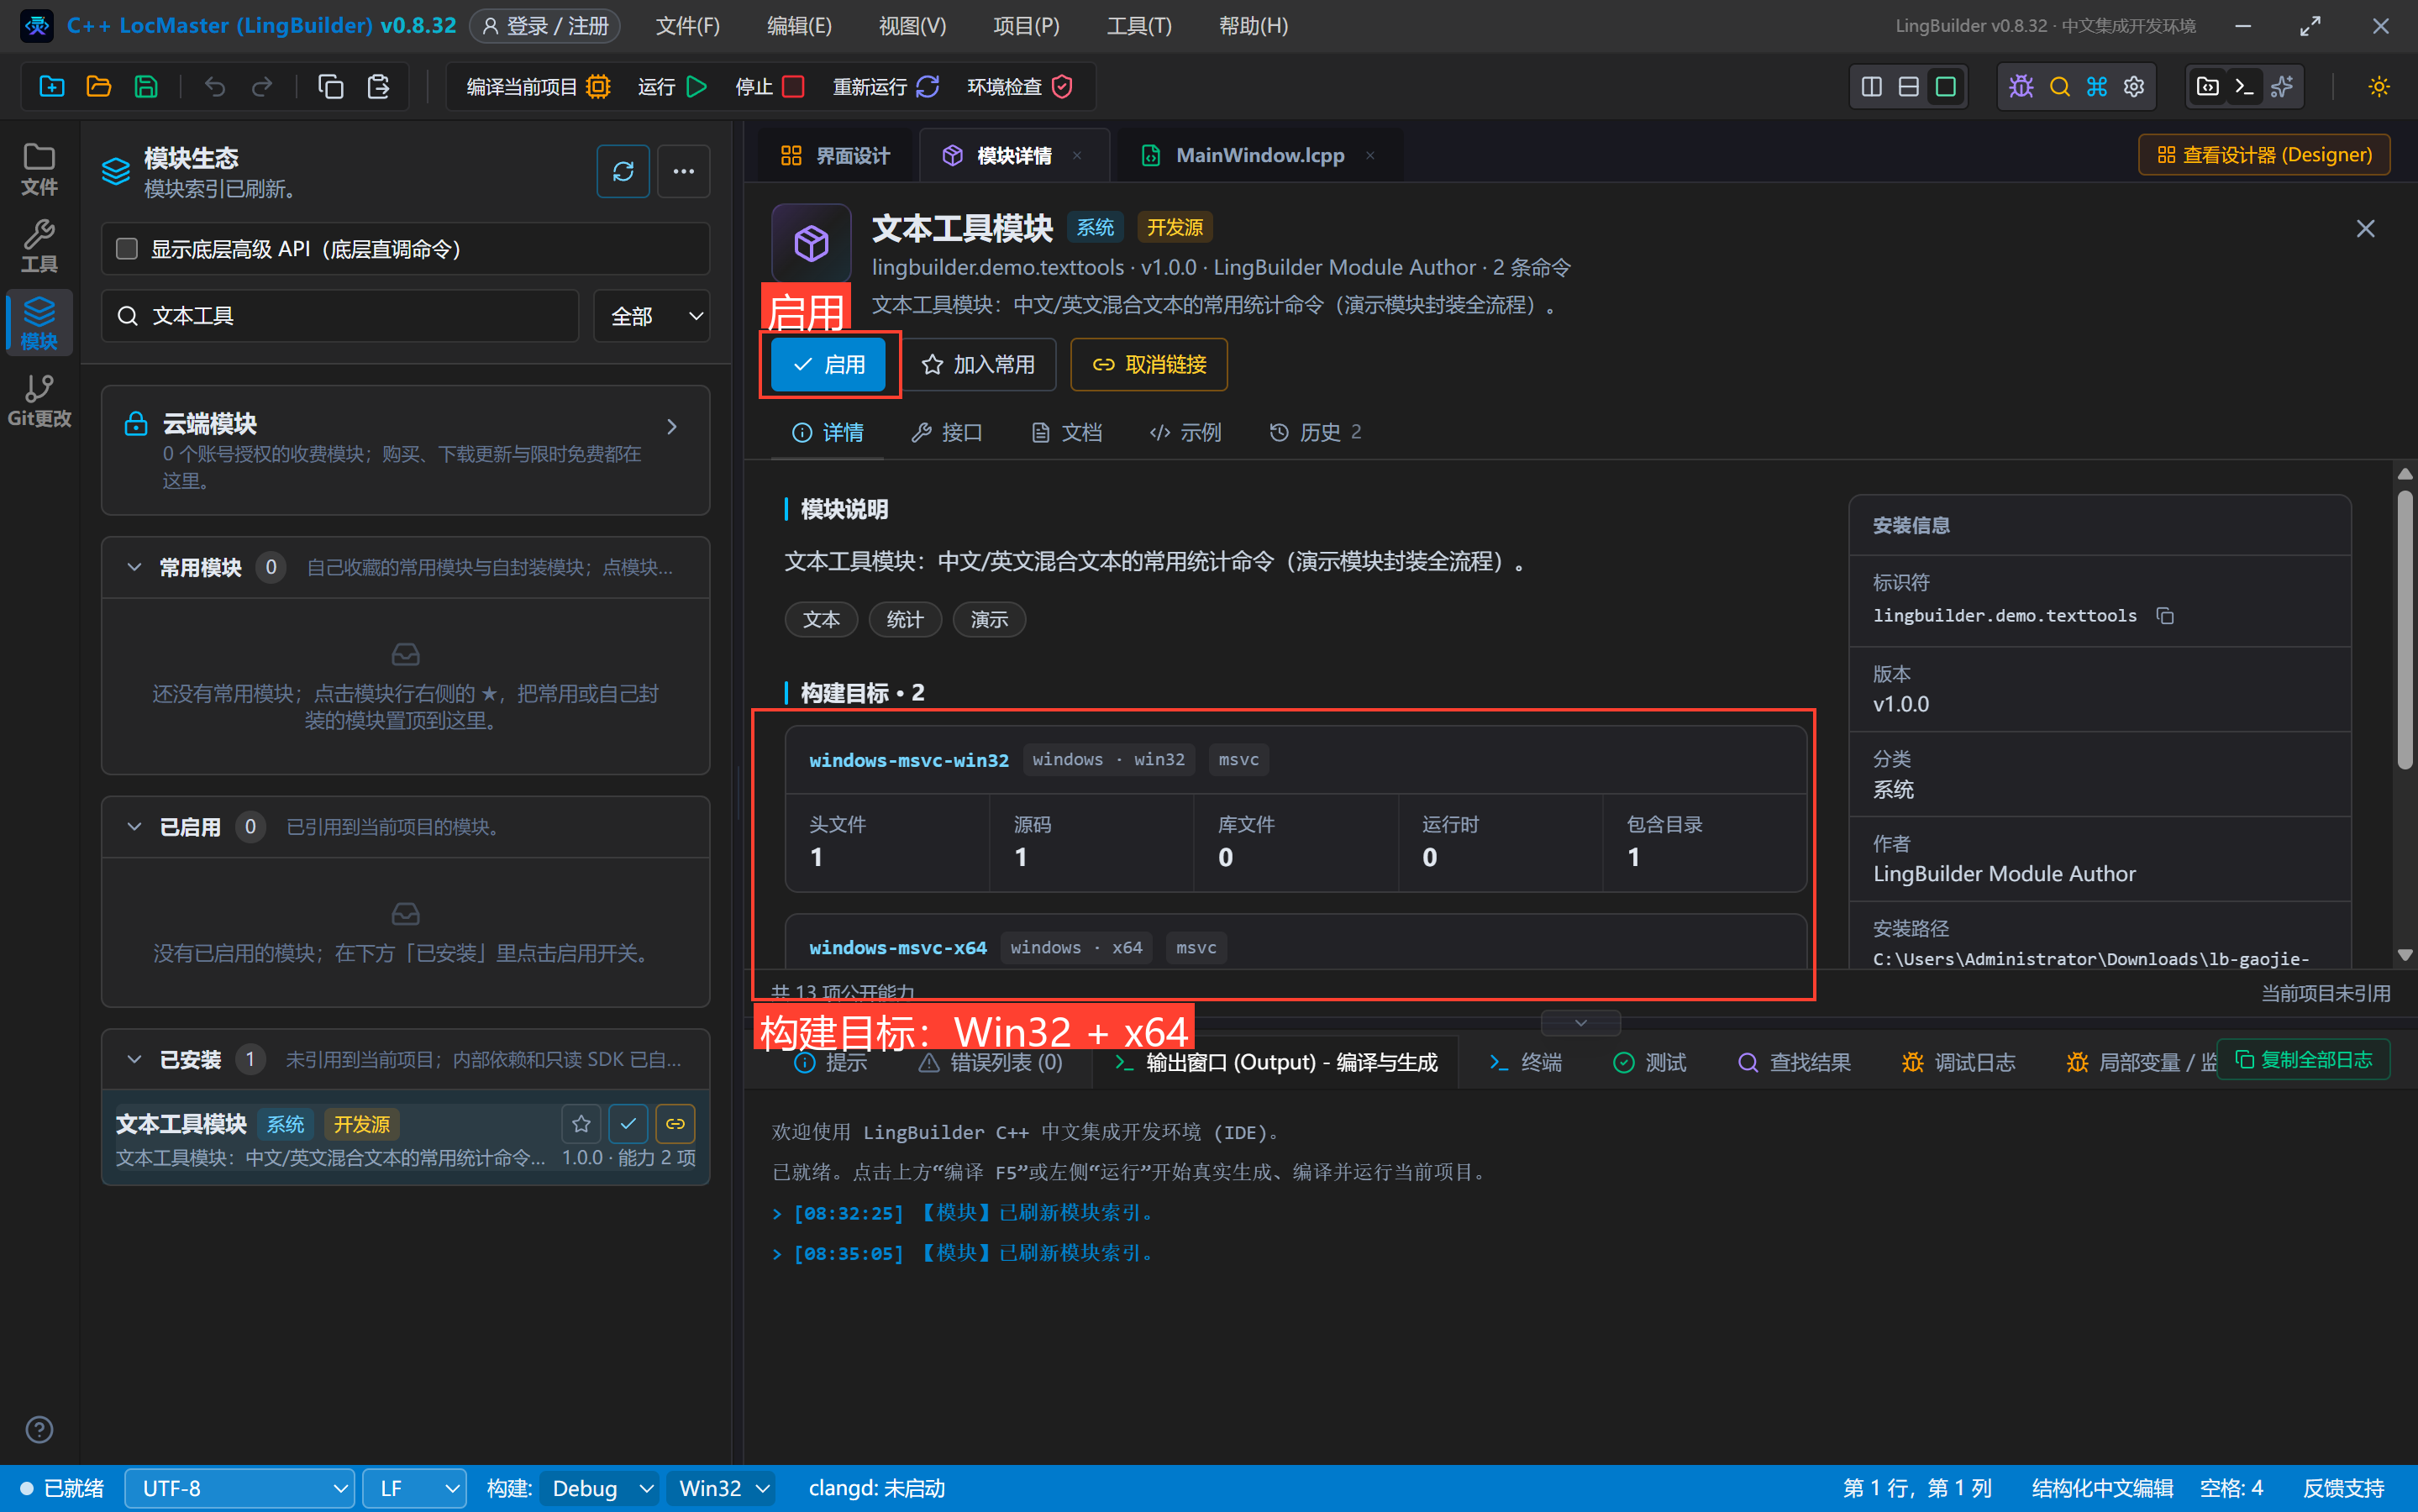Image resolution: width=2418 pixels, height=1512 pixels.
Task: Open the 全部 filter dropdown
Action: click(x=652, y=316)
